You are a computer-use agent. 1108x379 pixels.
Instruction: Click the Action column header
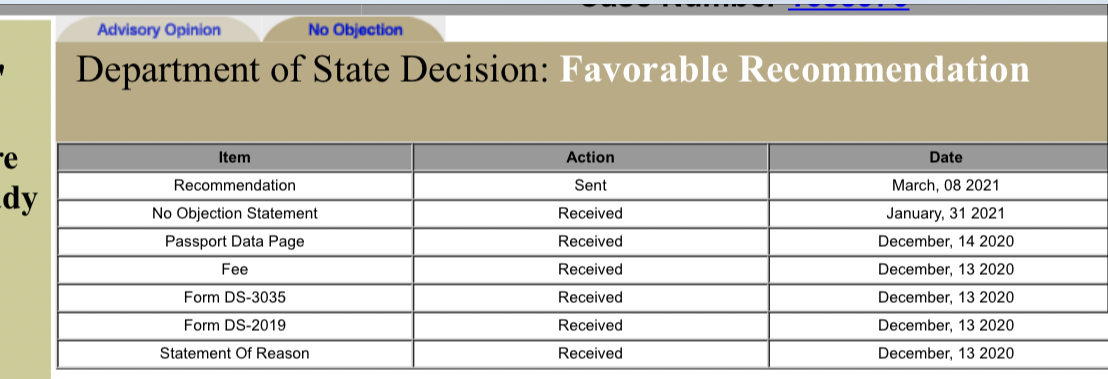(590, 157)
